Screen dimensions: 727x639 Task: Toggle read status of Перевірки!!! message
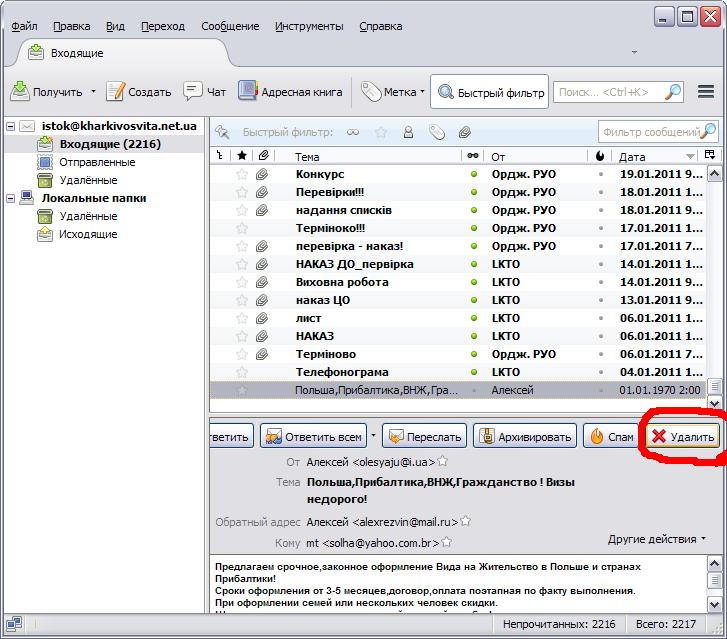pos(474,192)
